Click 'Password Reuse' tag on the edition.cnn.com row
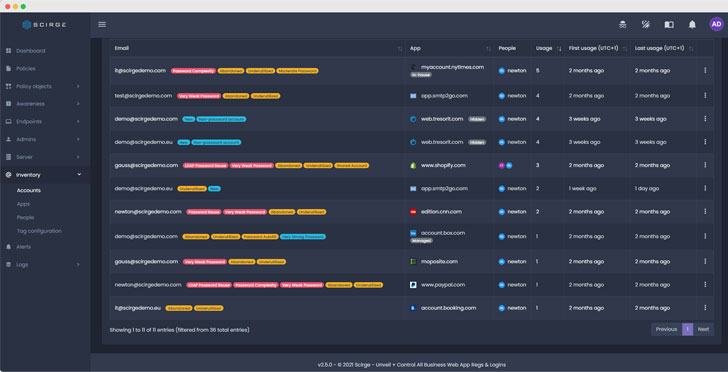This screenshot has width=728, height=372. coord(204,212)
